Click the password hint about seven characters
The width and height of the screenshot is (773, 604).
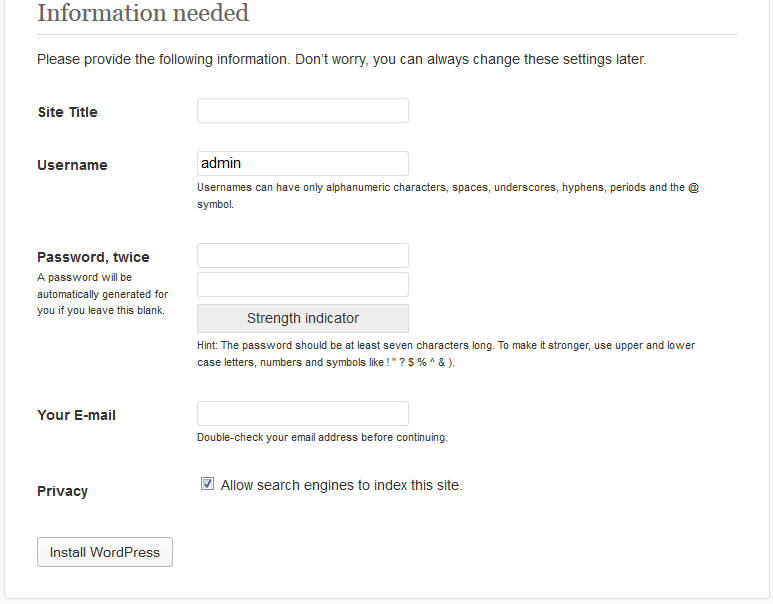[x=445, y=346]
